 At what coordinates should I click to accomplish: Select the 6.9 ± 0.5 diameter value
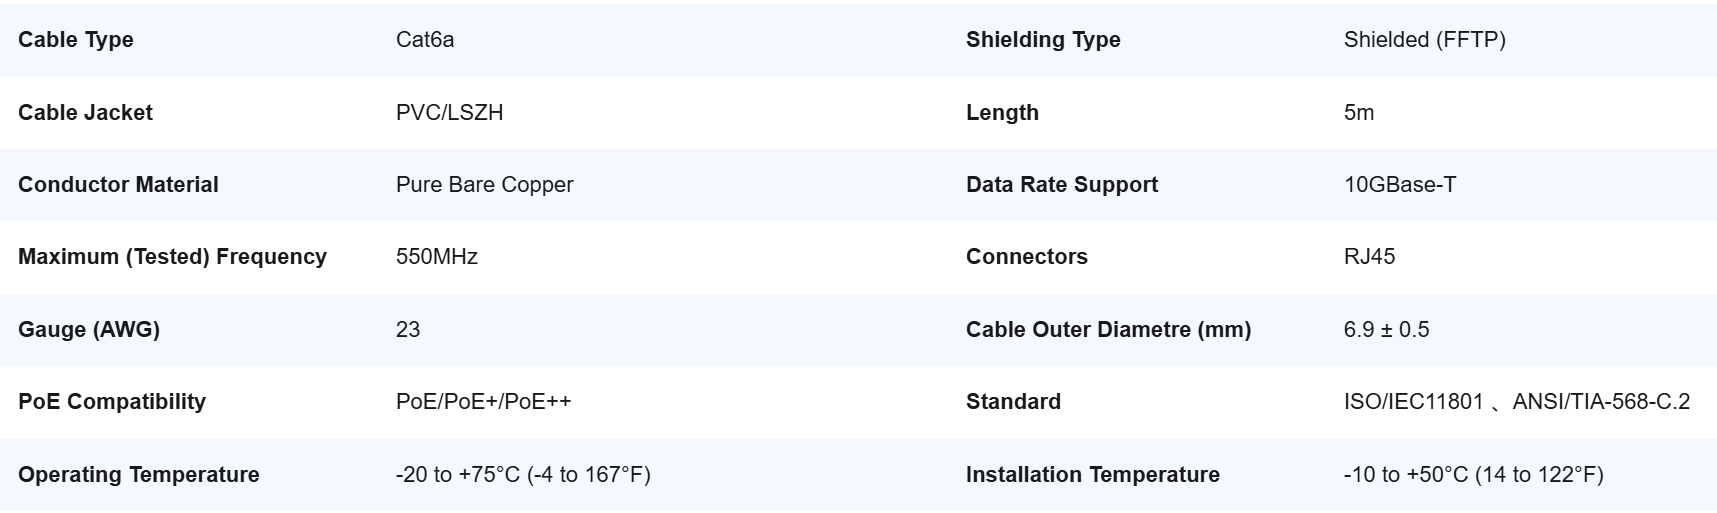click(x=1387, y=329)
